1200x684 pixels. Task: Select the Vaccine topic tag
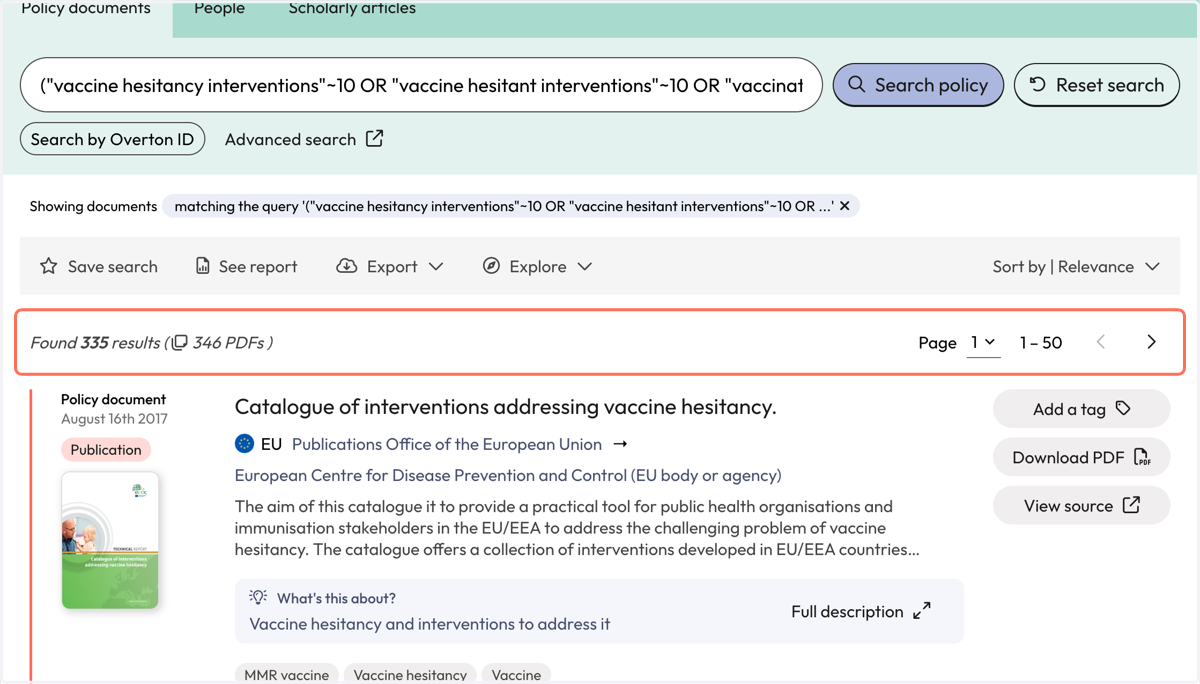click(x=516, y=674)
